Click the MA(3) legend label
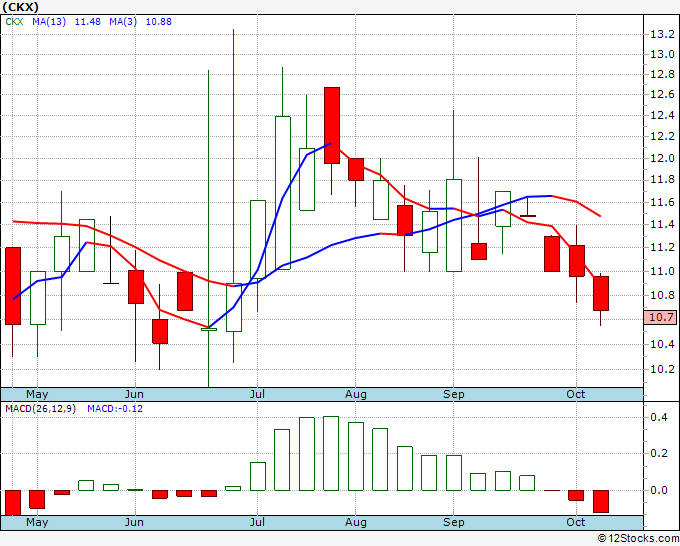Viewport: 680px width, 546px height. 123,22
